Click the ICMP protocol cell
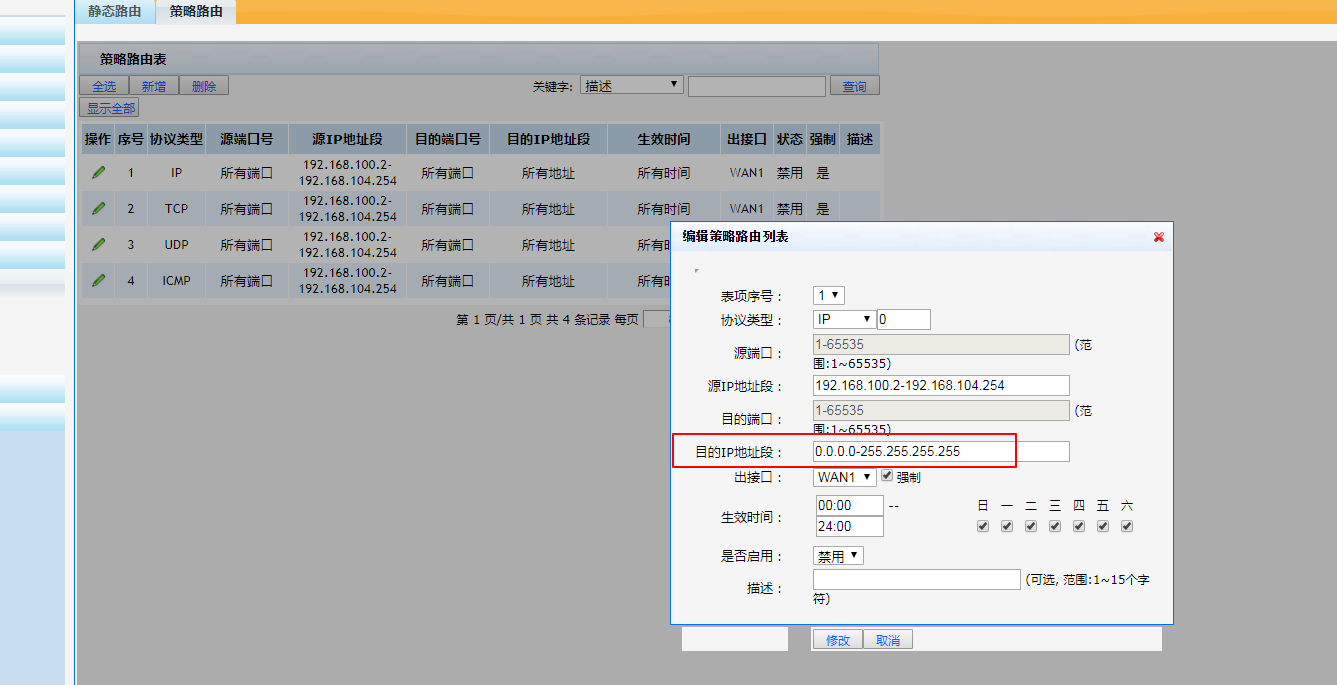Image resolution: width=1337 pixels, height=685 pixels. [x=176, y=281]
